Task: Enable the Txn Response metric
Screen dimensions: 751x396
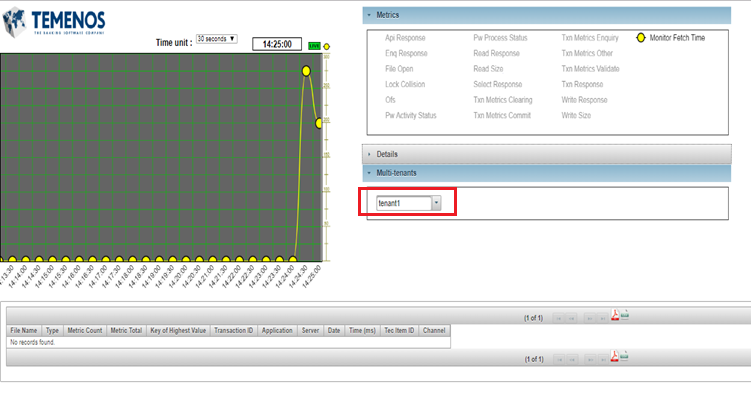Action: 582,84
